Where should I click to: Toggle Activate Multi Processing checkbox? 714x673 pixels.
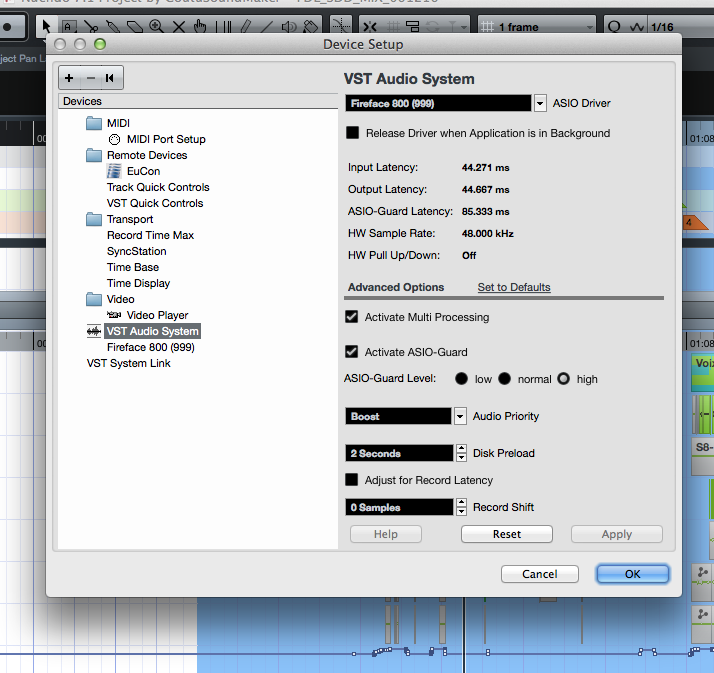click(x=352, y=317)
